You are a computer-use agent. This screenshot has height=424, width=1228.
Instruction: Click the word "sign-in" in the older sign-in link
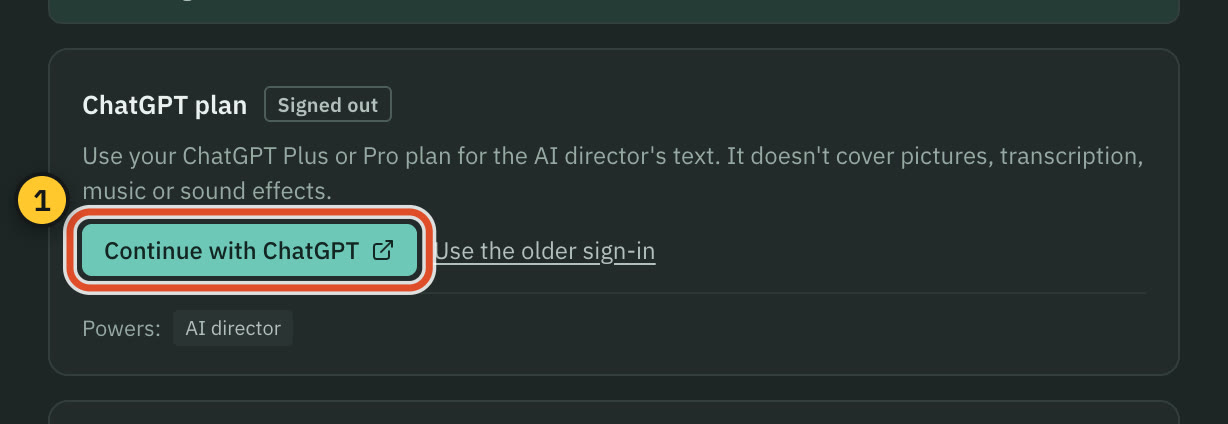(619, 250)
